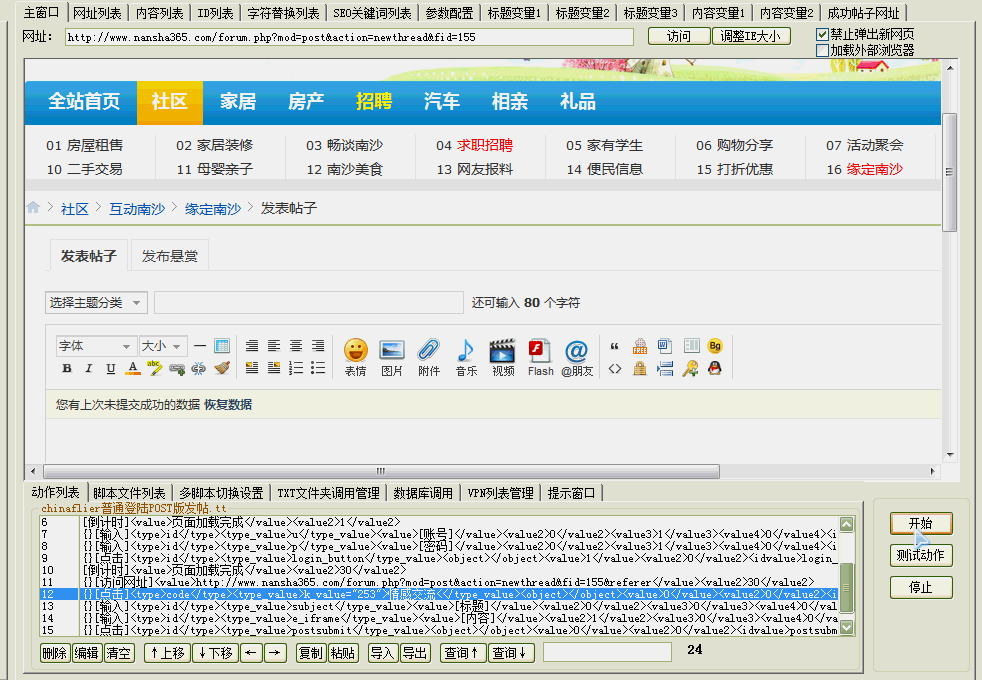Insert a table into the post

(x=222, y=346)
